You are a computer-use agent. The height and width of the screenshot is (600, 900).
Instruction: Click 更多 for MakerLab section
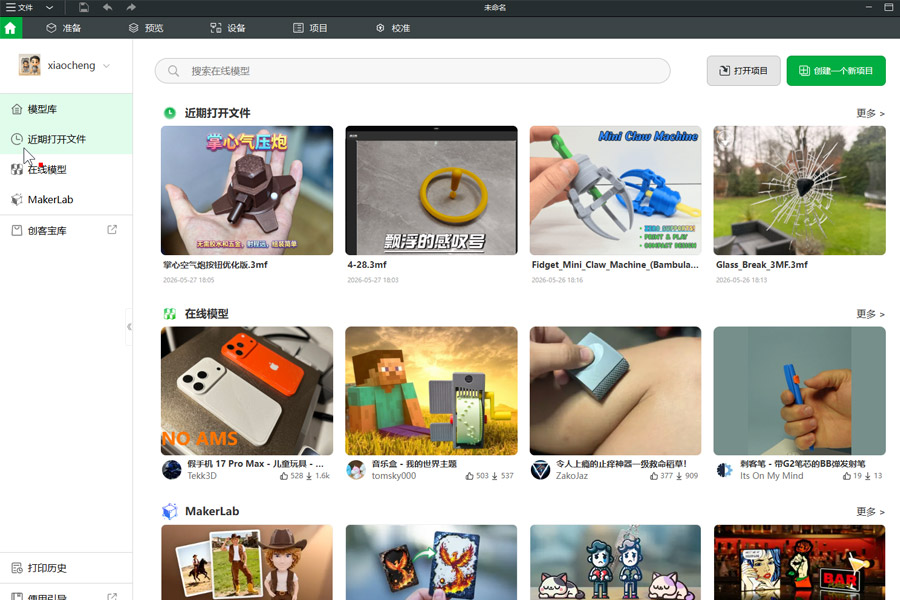click(870, 511)
